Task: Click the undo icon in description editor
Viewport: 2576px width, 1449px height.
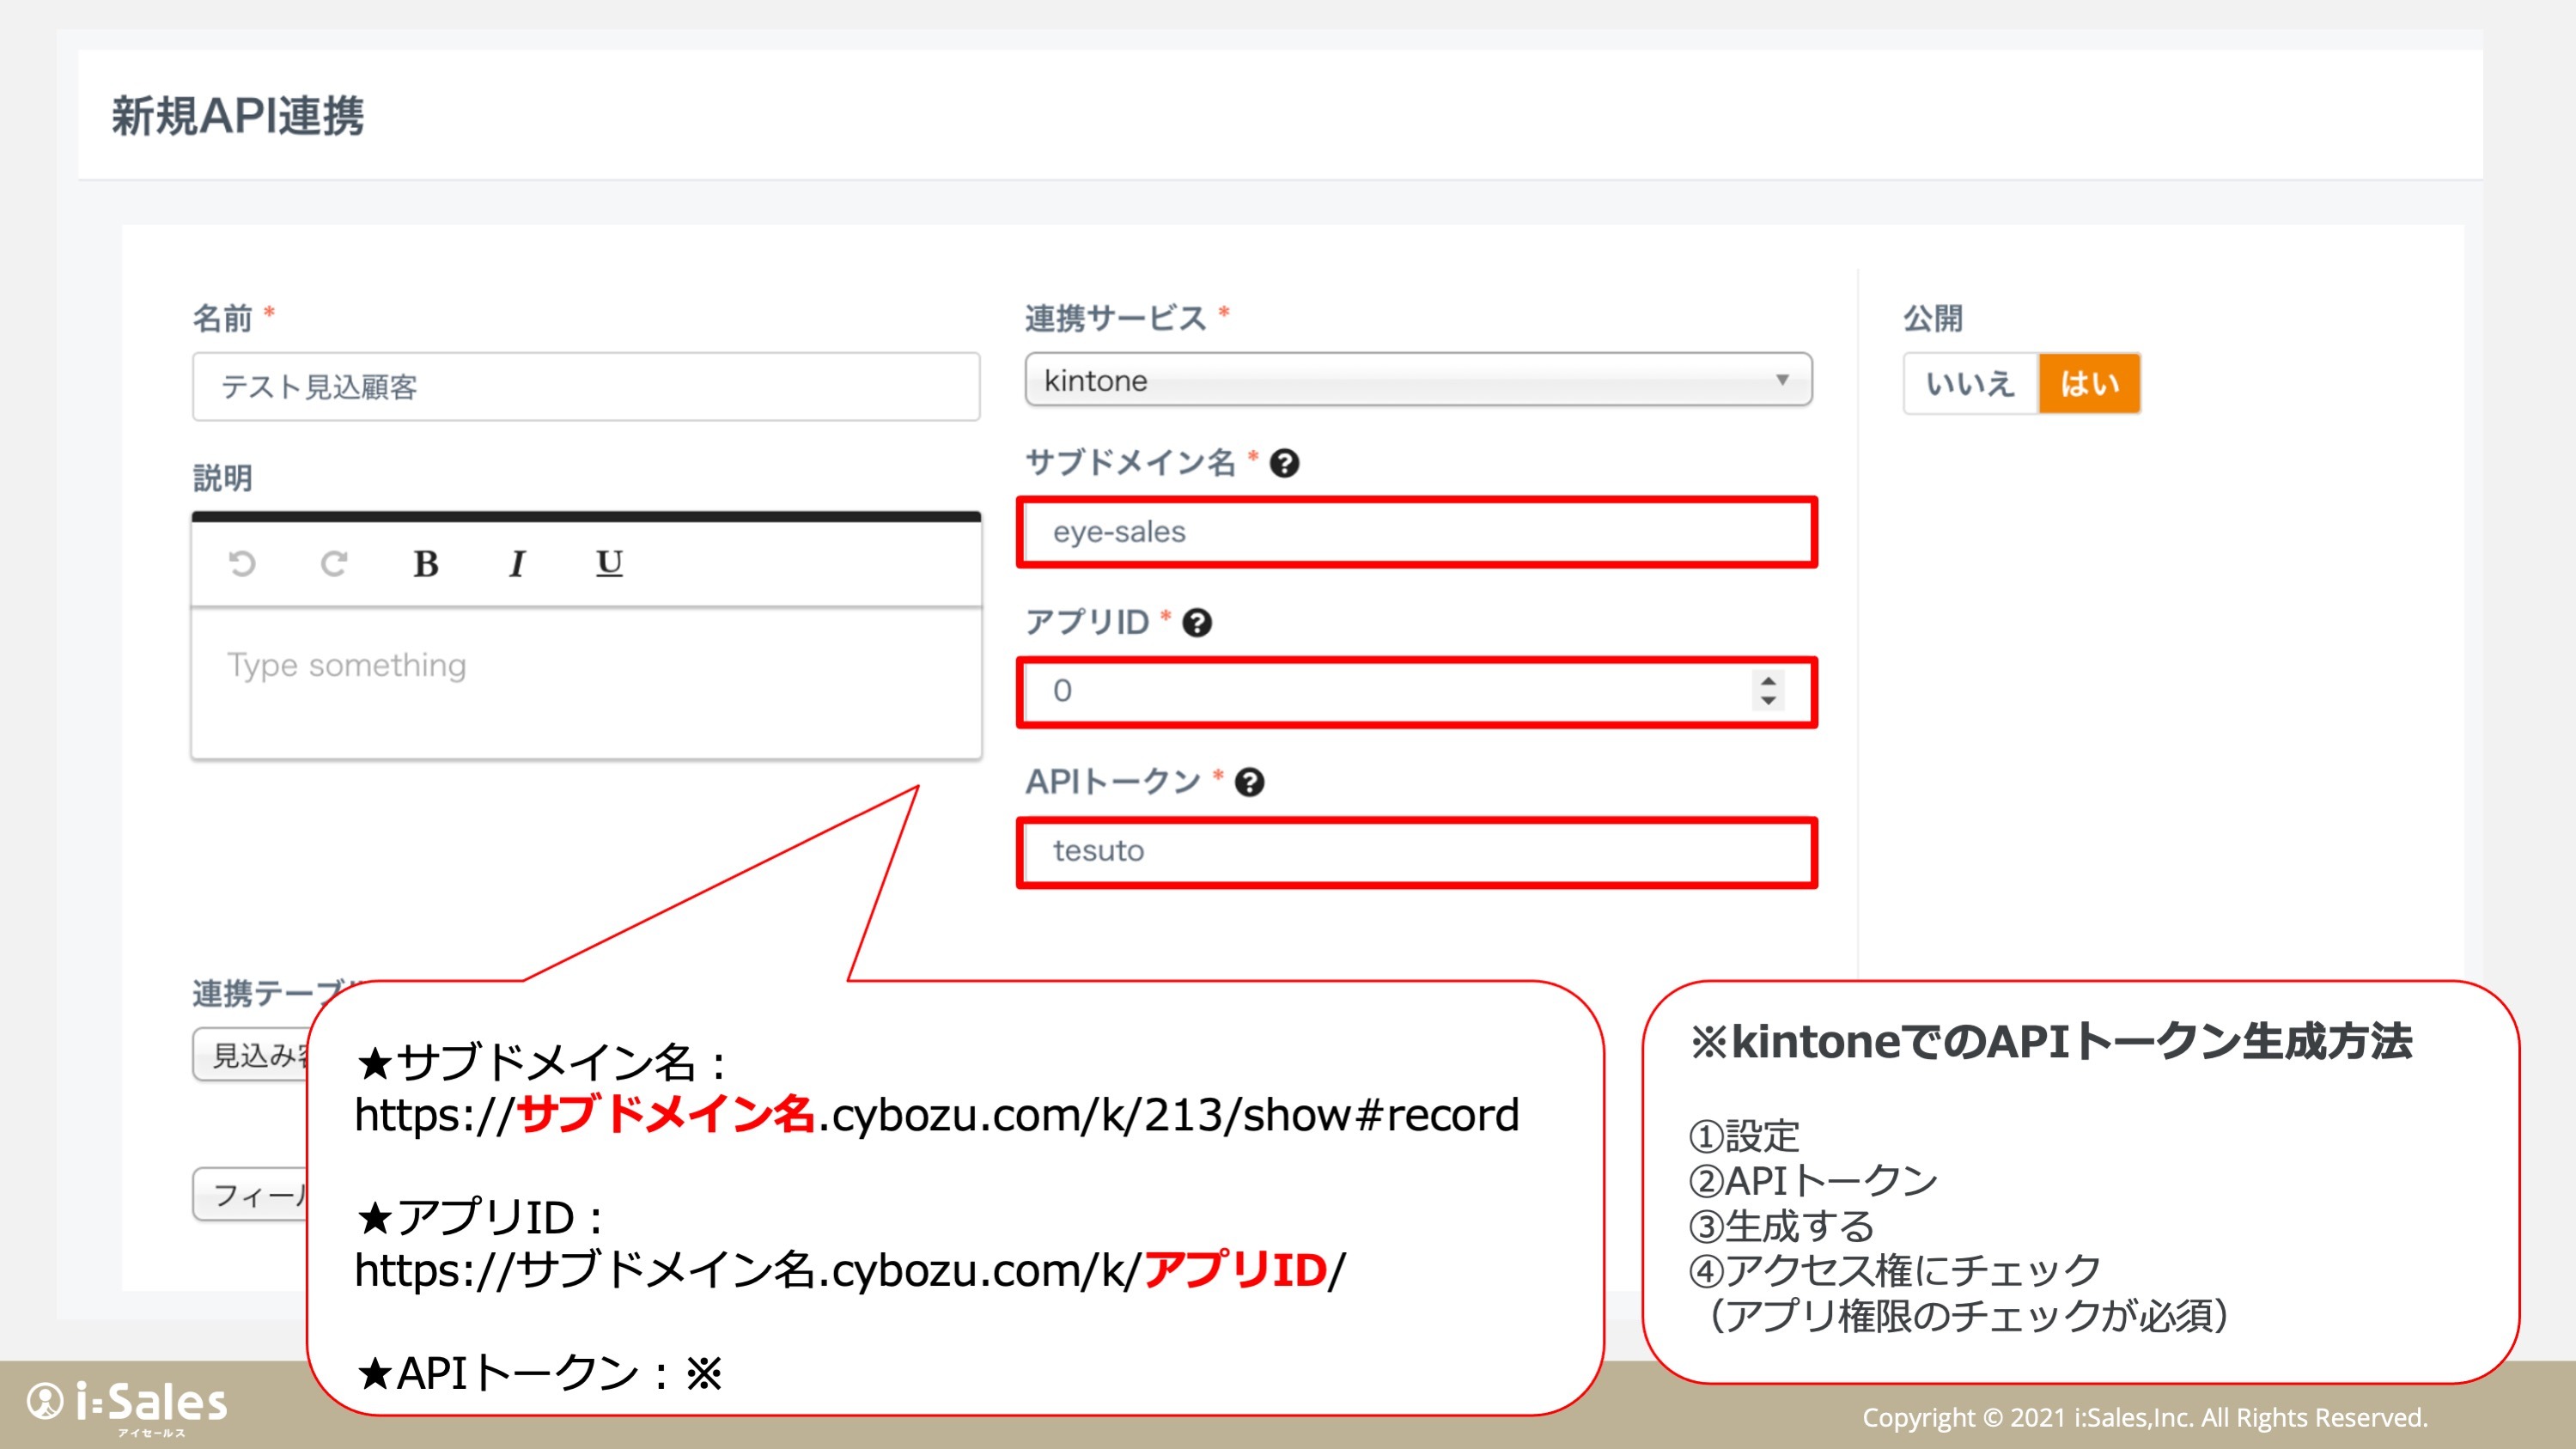Action: [241, 564]
